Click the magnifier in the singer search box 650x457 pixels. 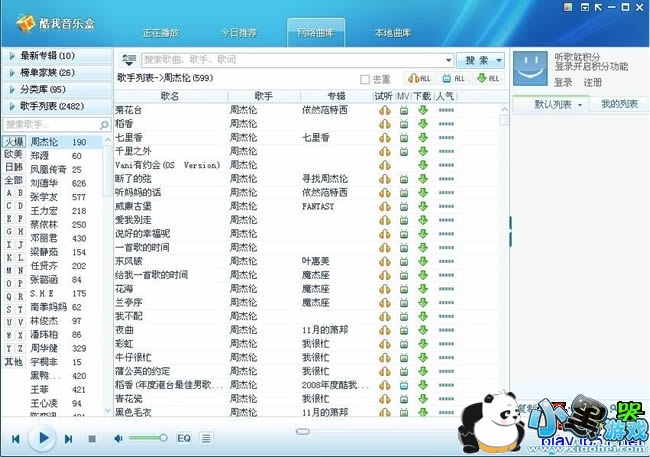[104, 124]
